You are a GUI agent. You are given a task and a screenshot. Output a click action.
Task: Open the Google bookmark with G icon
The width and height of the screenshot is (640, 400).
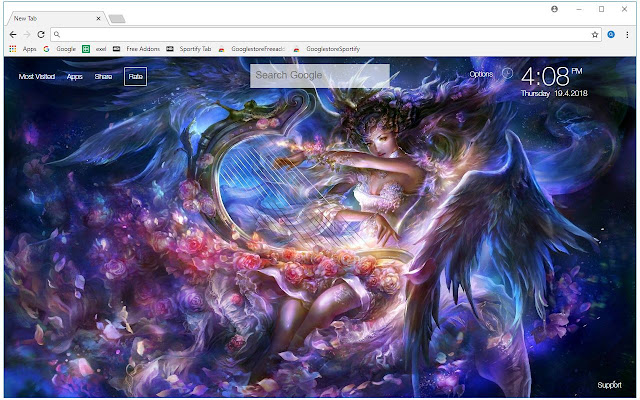pos(60,49)
